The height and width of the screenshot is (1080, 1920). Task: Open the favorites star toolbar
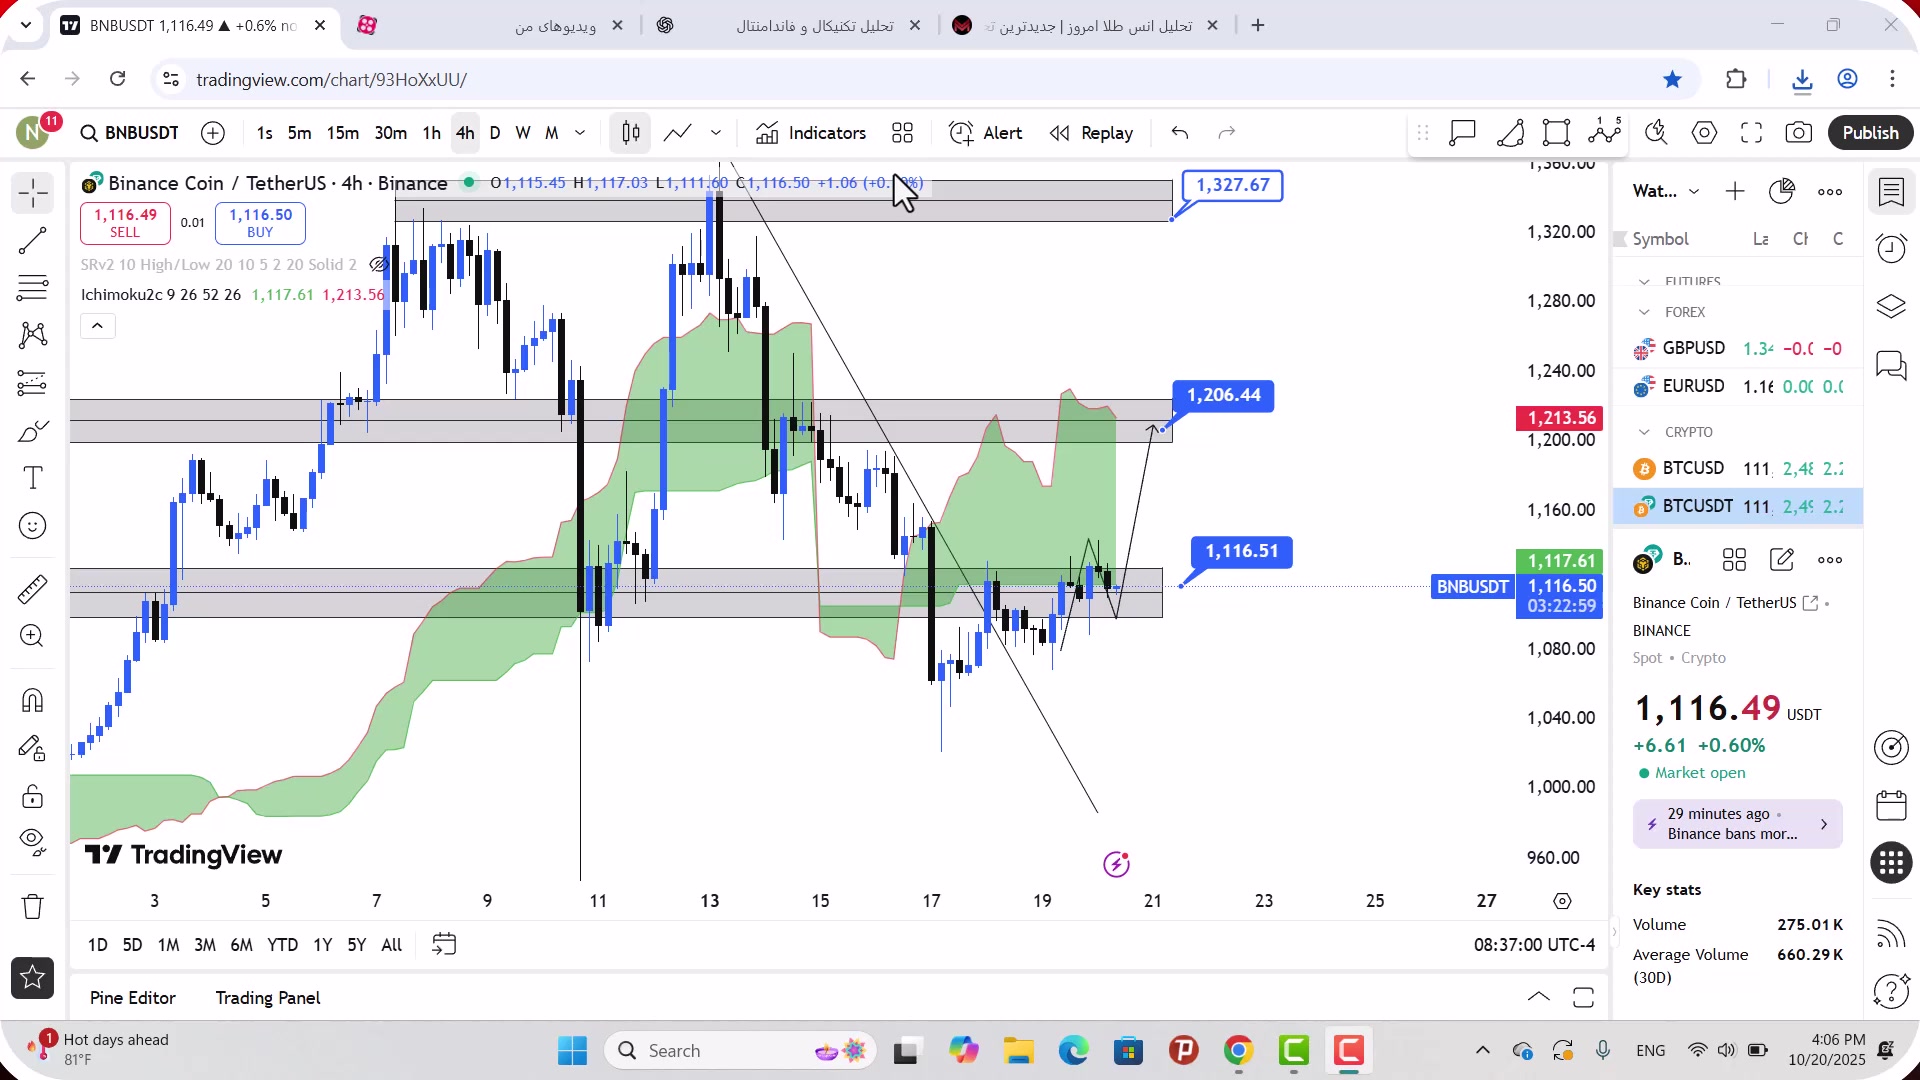33,978
